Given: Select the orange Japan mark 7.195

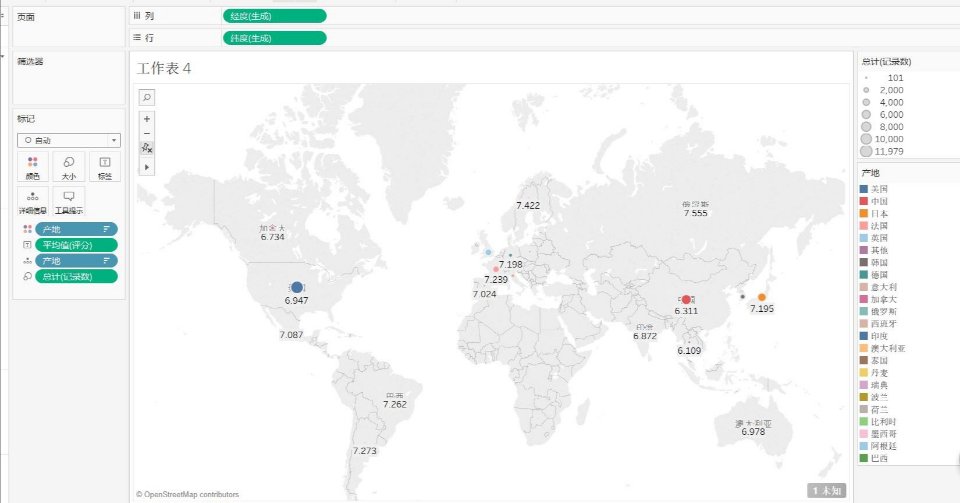Looking at the screenshot, I should coord(762,297).
